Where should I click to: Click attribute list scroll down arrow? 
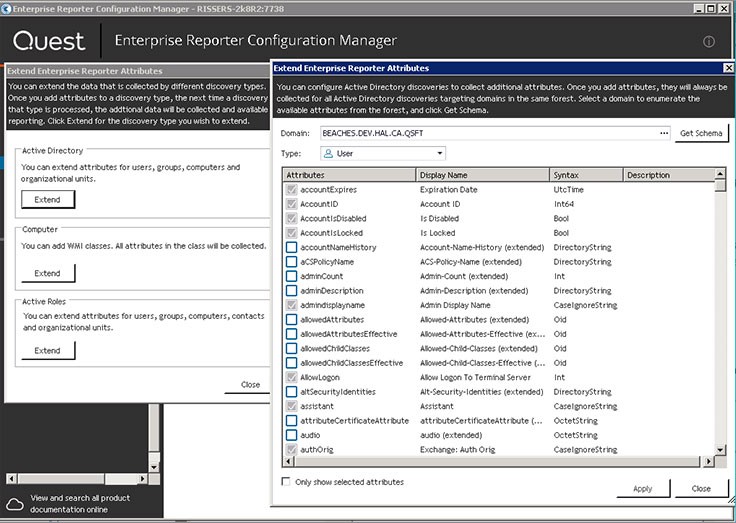point(720,450)
